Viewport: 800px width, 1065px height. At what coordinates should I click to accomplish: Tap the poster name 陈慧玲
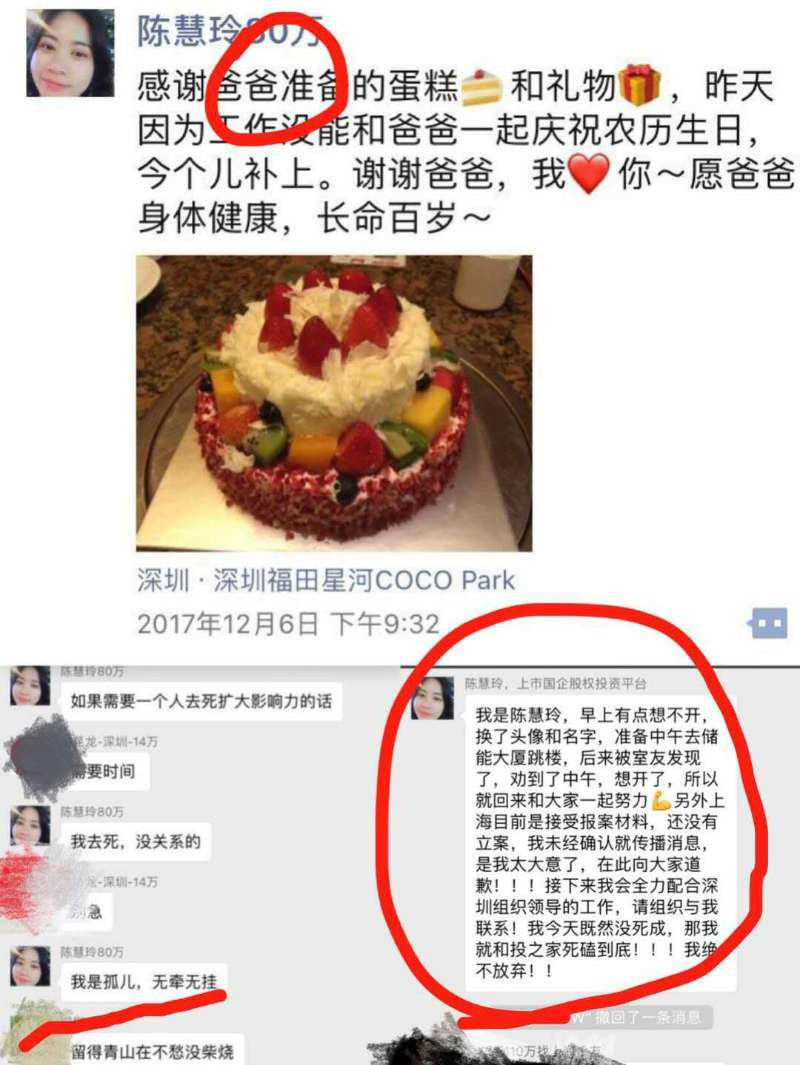(x=189, y=31)
